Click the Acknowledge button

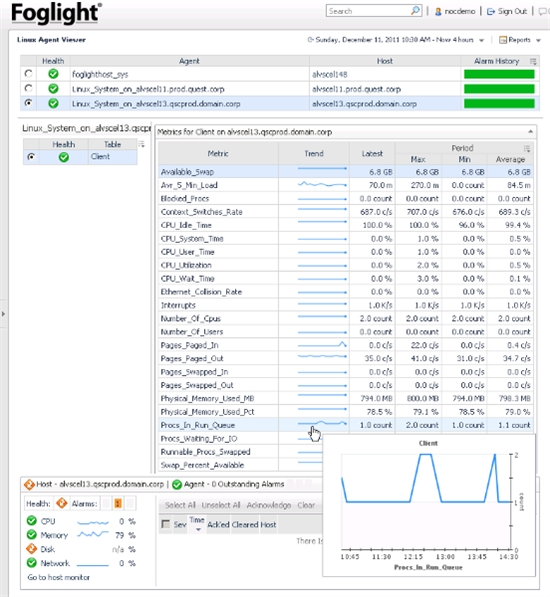pos(269,505)
